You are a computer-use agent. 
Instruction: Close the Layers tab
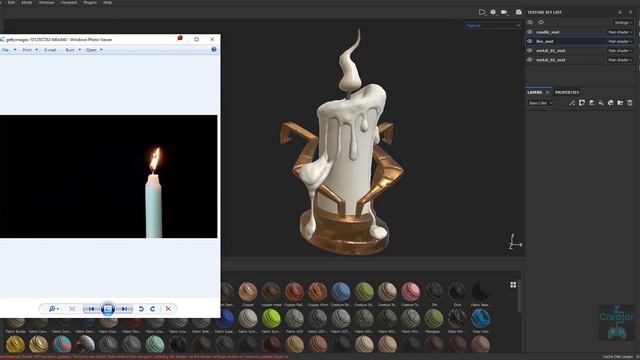pyautogui.click(x=547, y=92)
